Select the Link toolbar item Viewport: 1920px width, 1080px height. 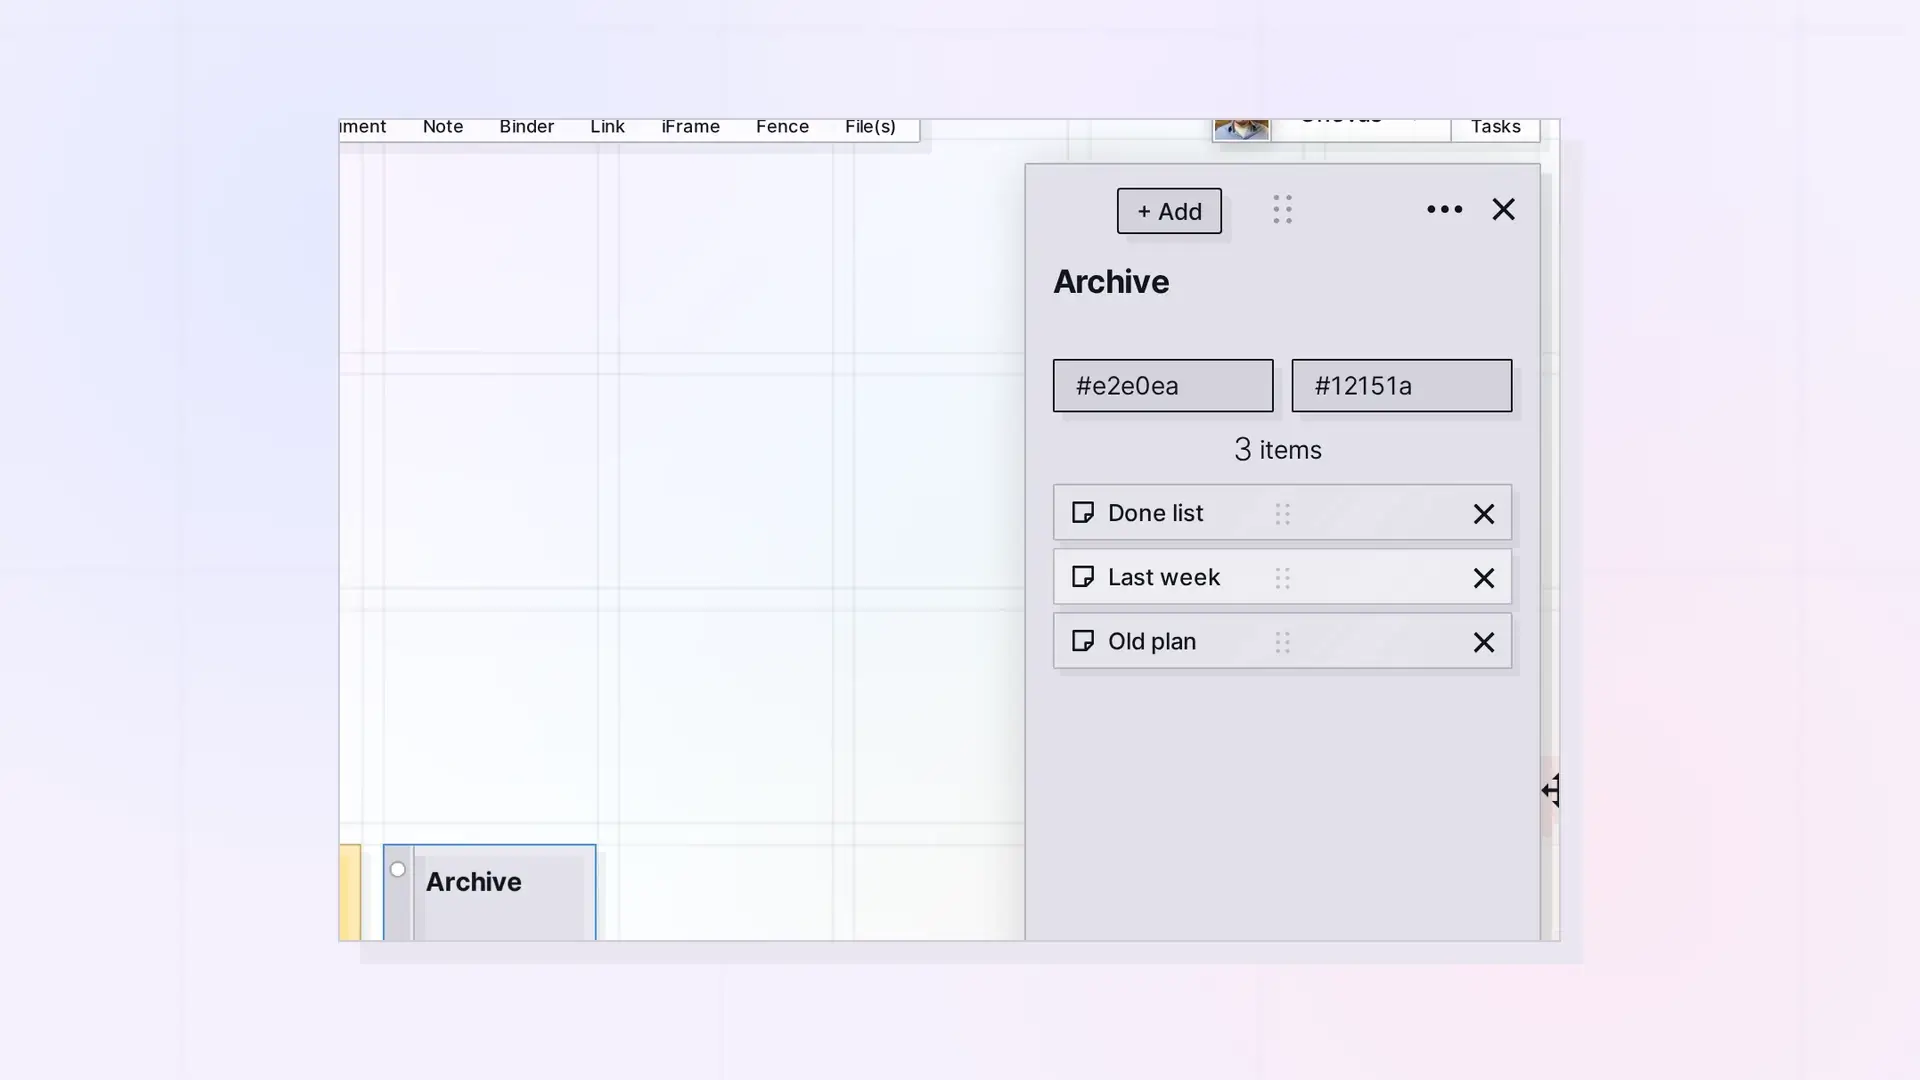pos(607,127)
